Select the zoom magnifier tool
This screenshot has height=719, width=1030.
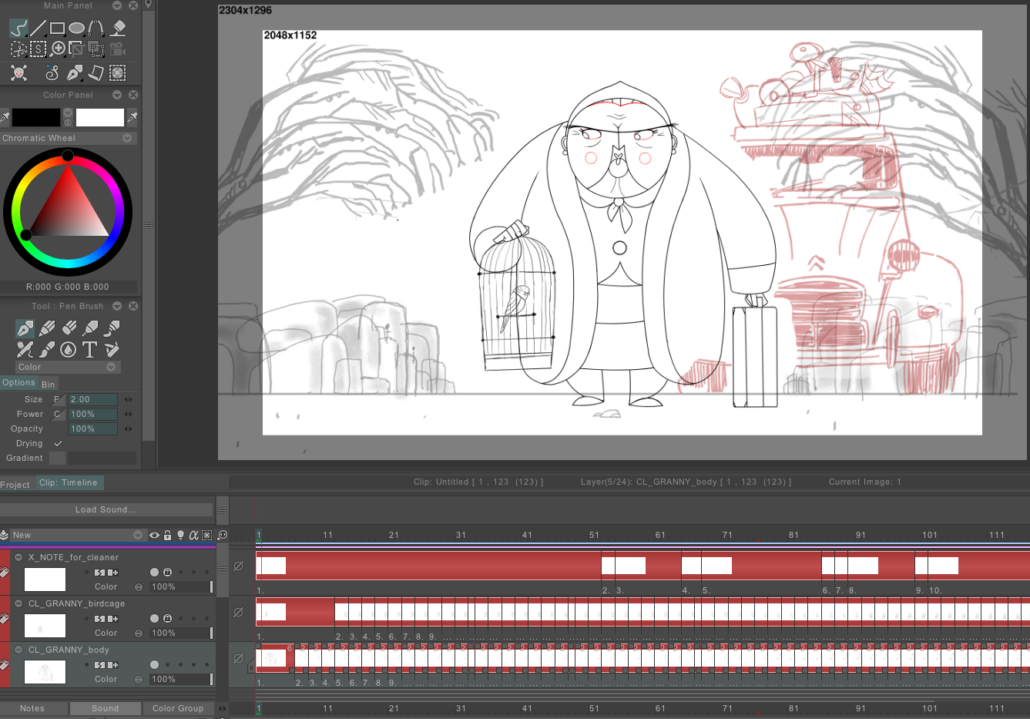(58, 49)
